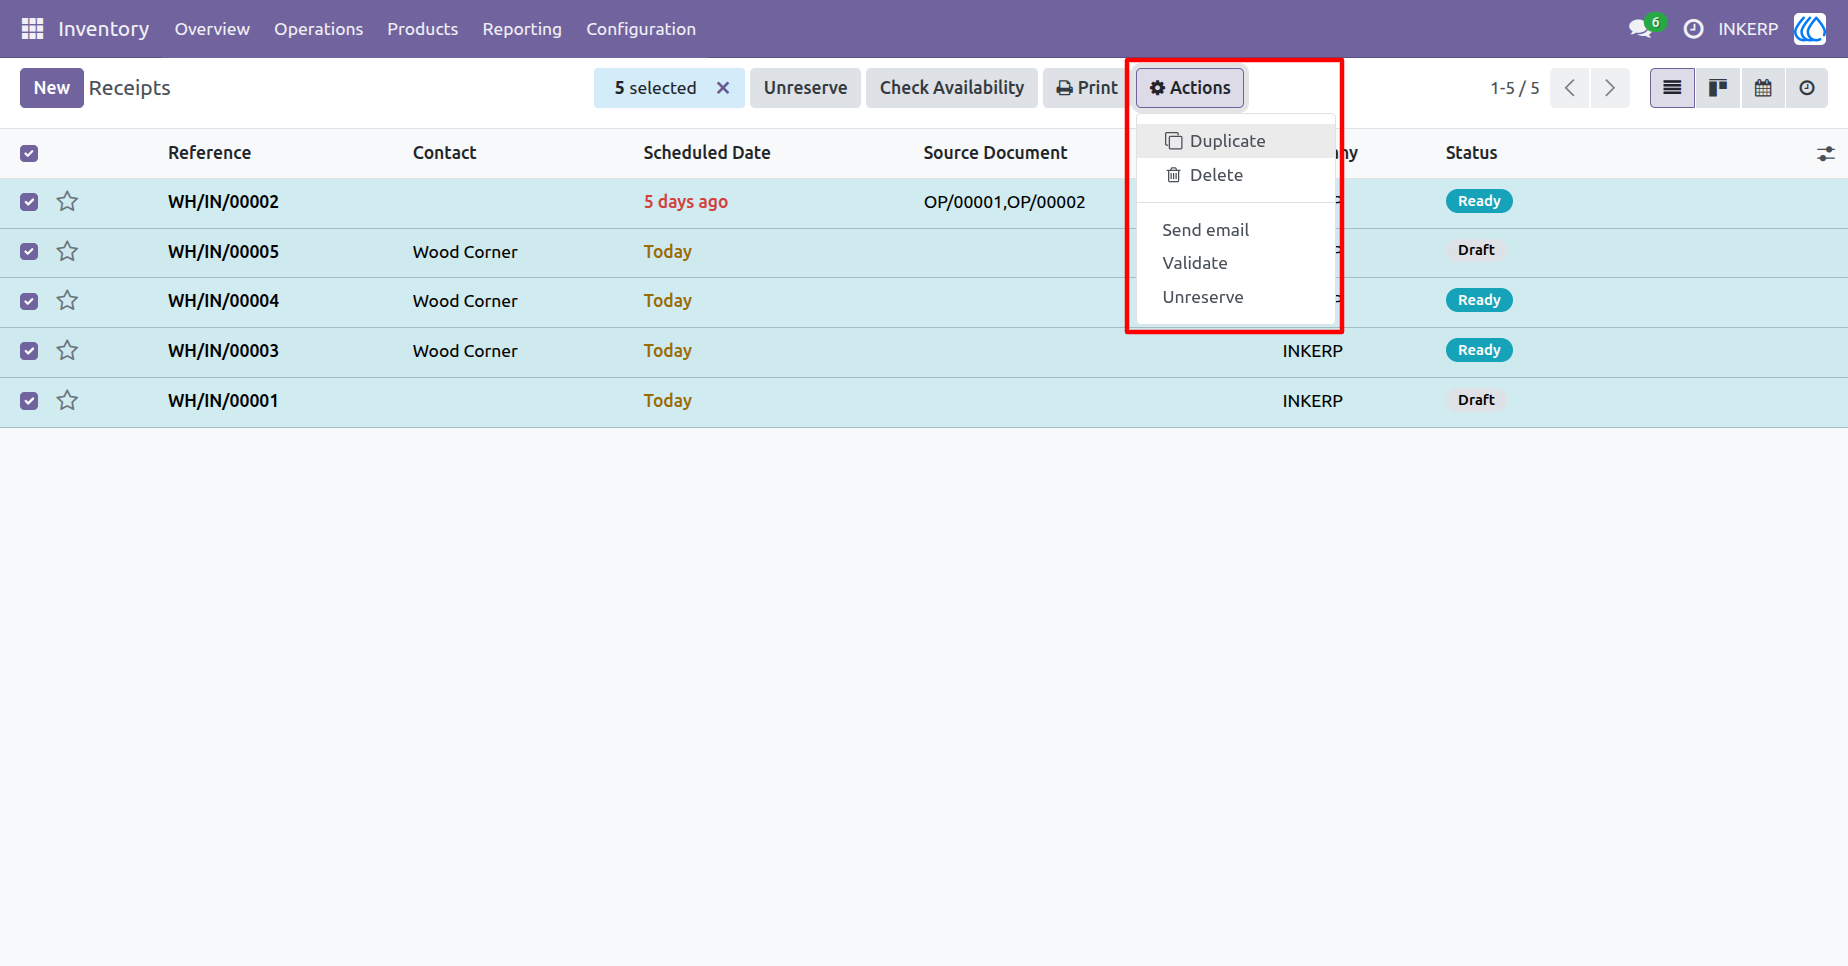
Task: Switch to calendar view
Action: [1763, 88]
